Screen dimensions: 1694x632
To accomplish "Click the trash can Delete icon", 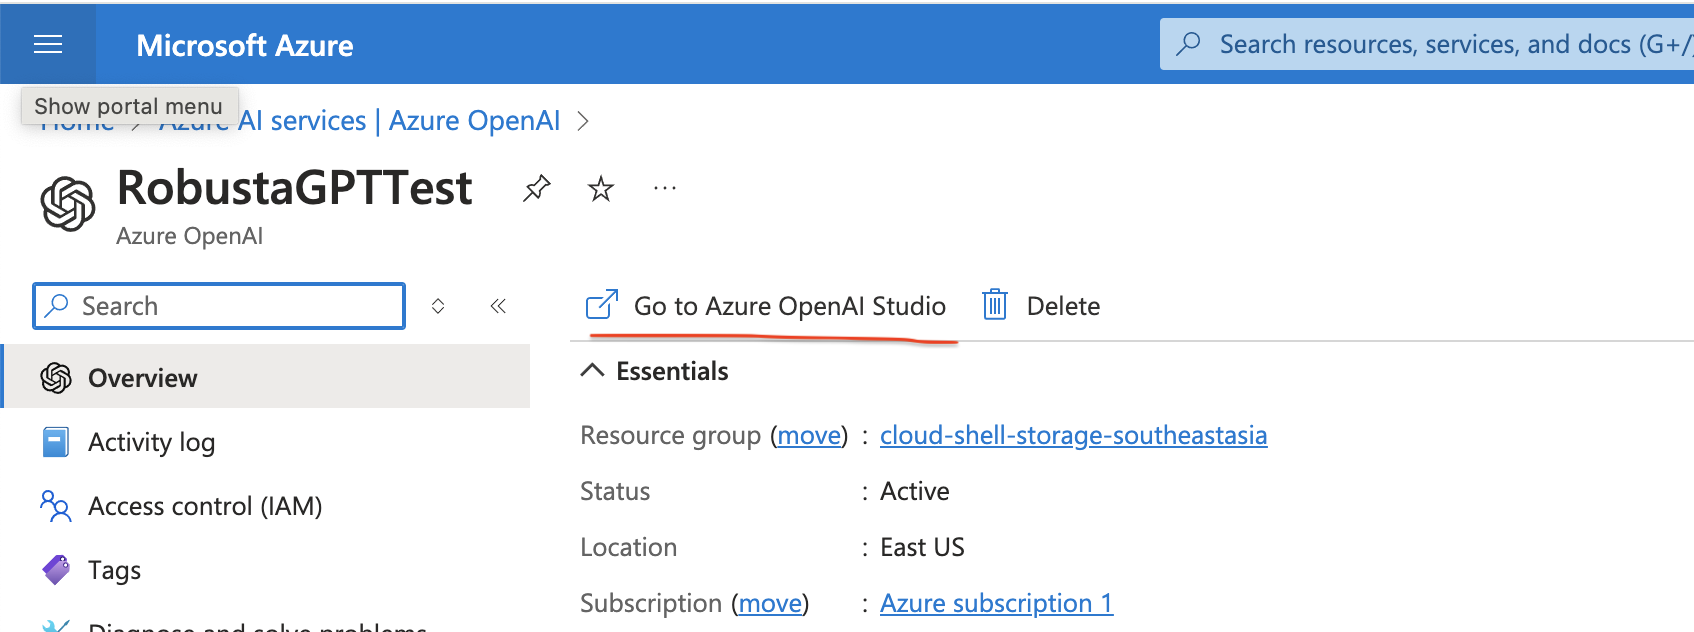I will click(x=995, y=304).
